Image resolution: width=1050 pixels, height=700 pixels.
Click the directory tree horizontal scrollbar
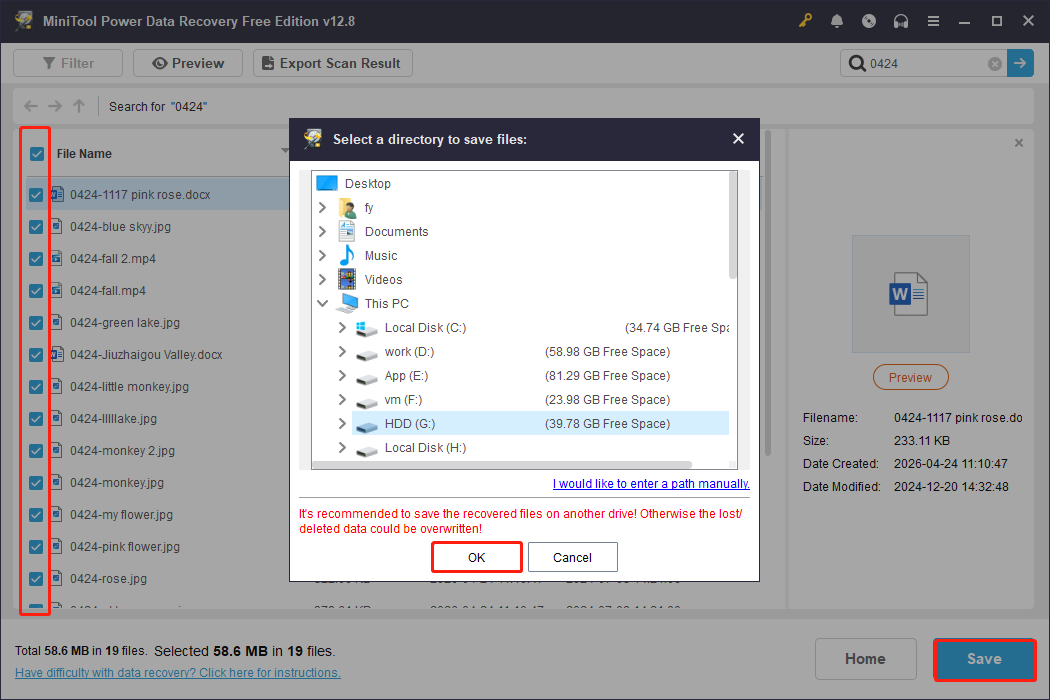(x=502, y=464)
